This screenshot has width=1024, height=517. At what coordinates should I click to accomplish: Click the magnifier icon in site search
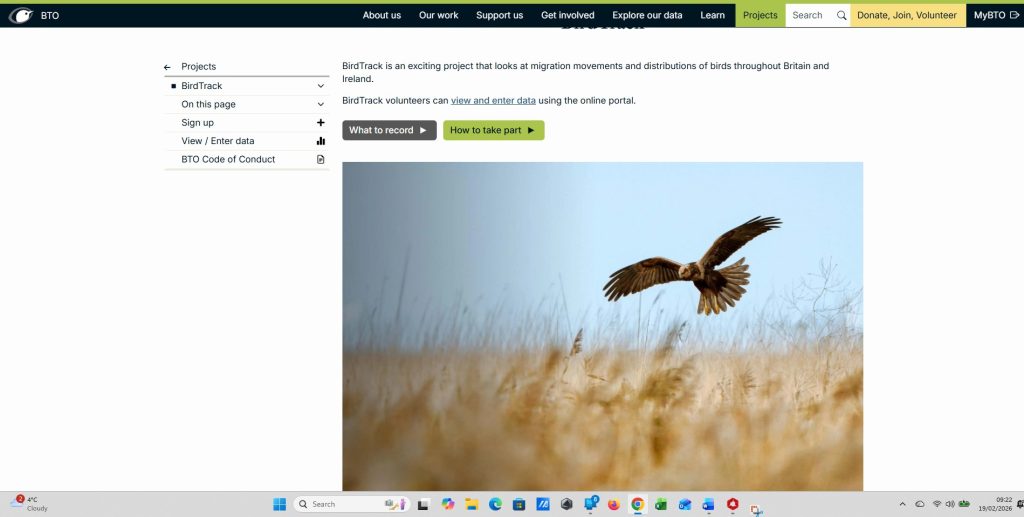[x=841, y=16]
